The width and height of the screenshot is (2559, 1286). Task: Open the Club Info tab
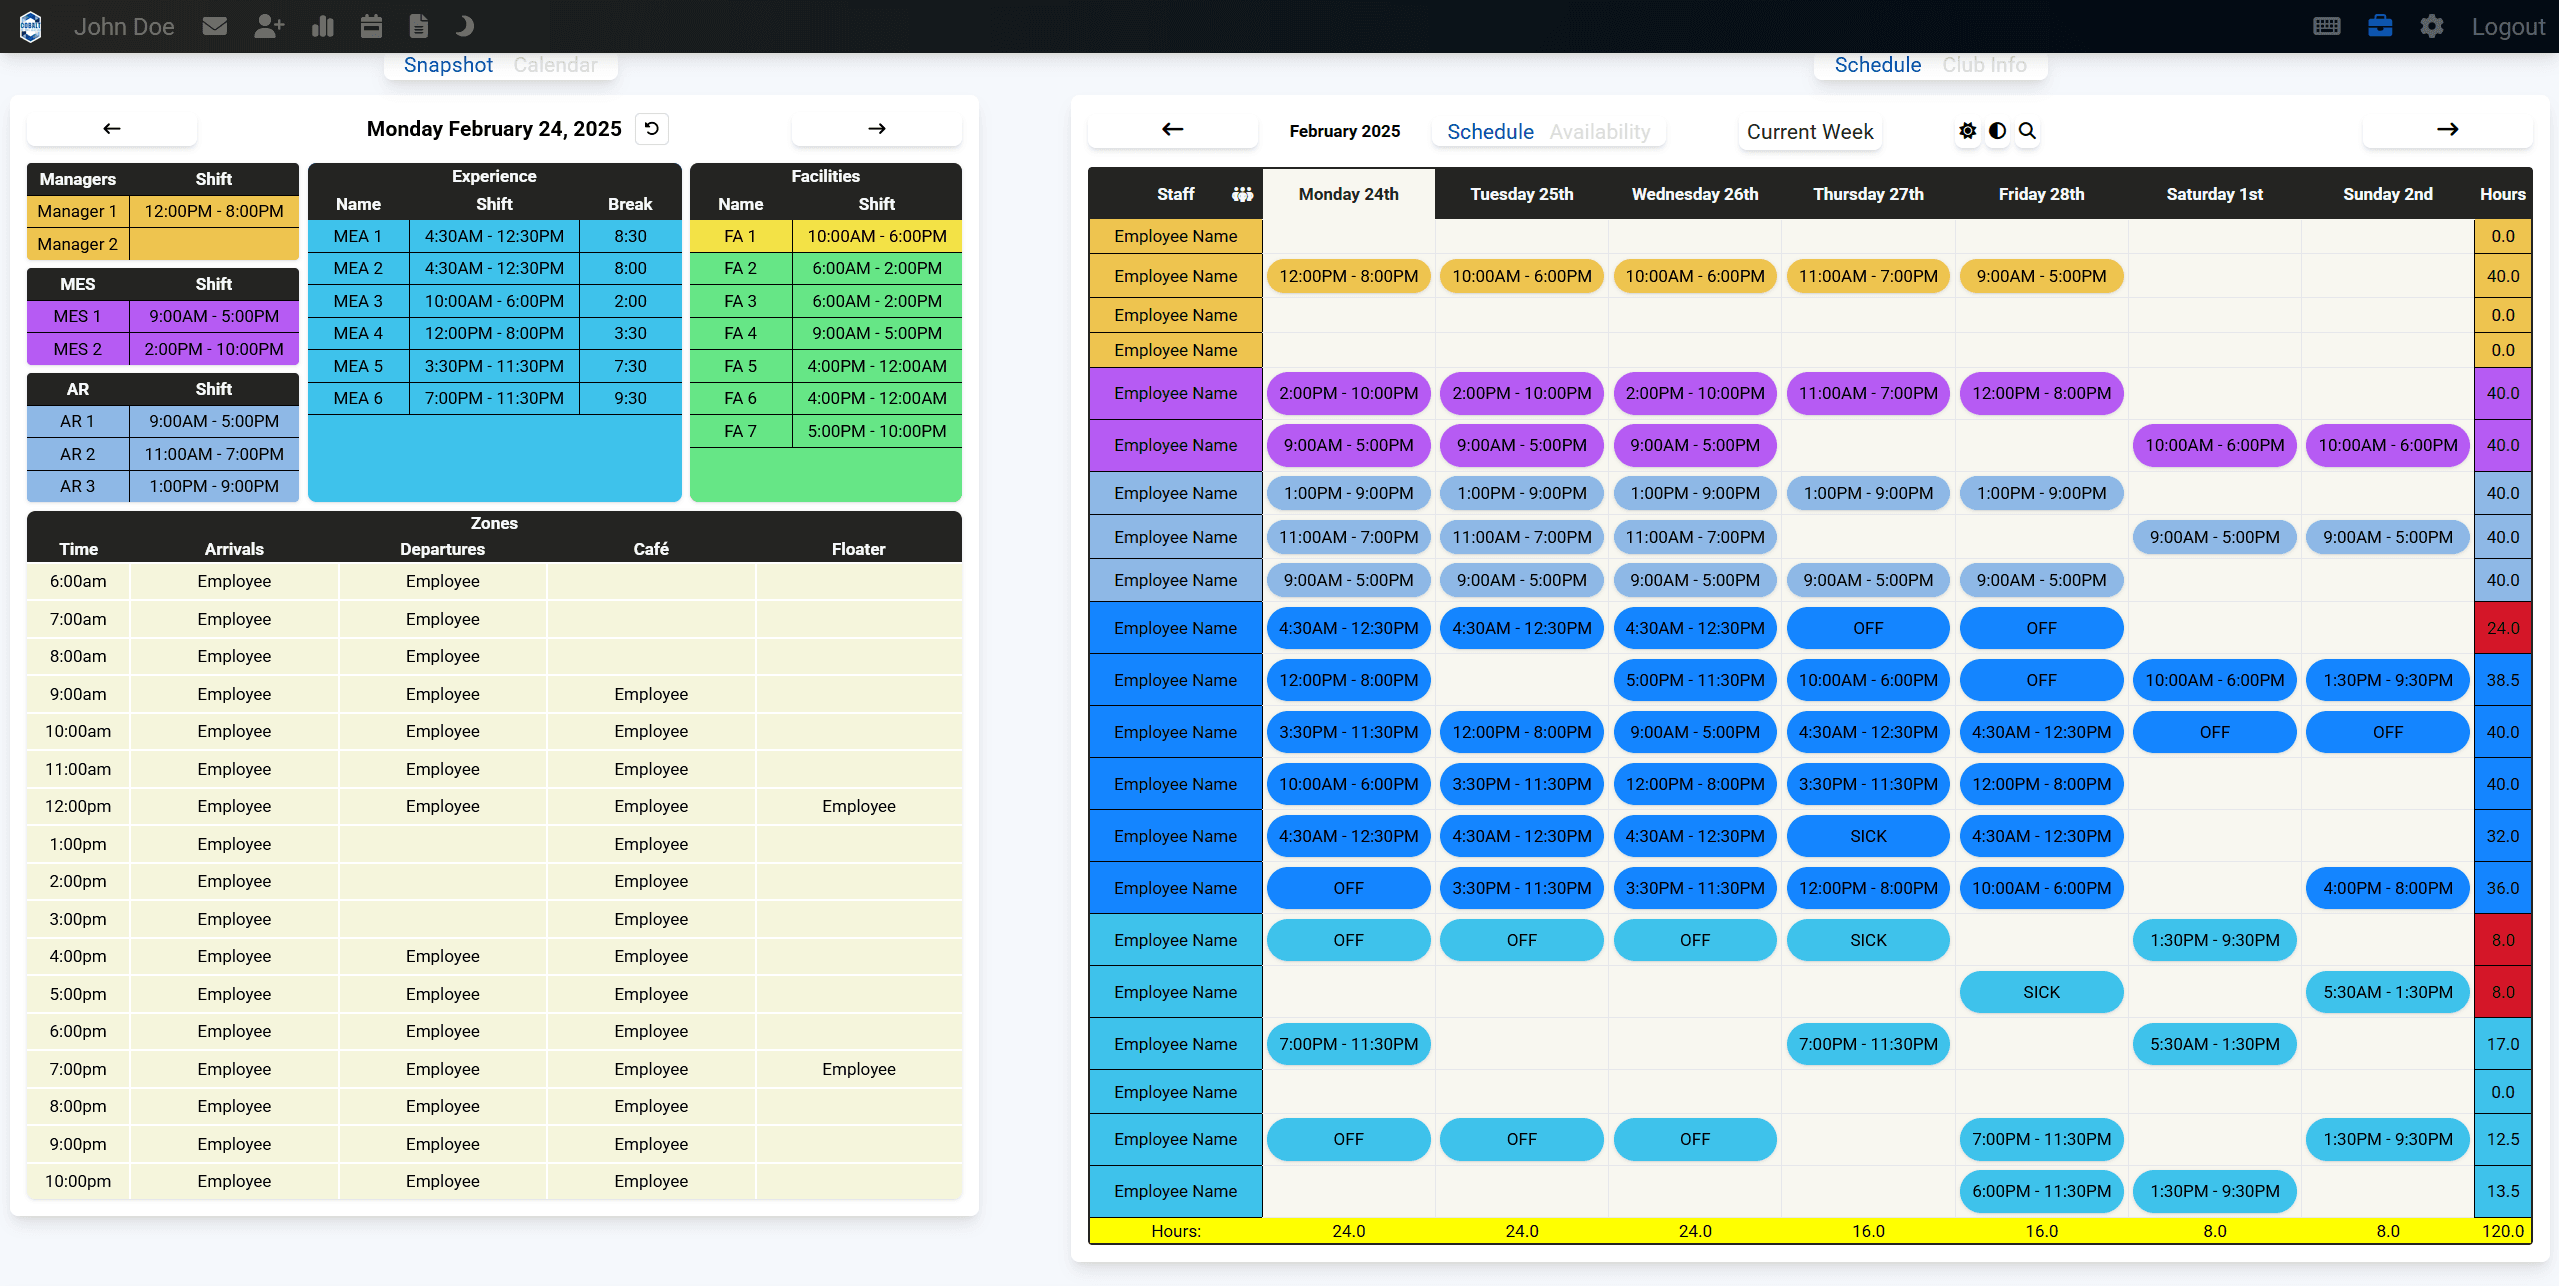[1986, 64]
